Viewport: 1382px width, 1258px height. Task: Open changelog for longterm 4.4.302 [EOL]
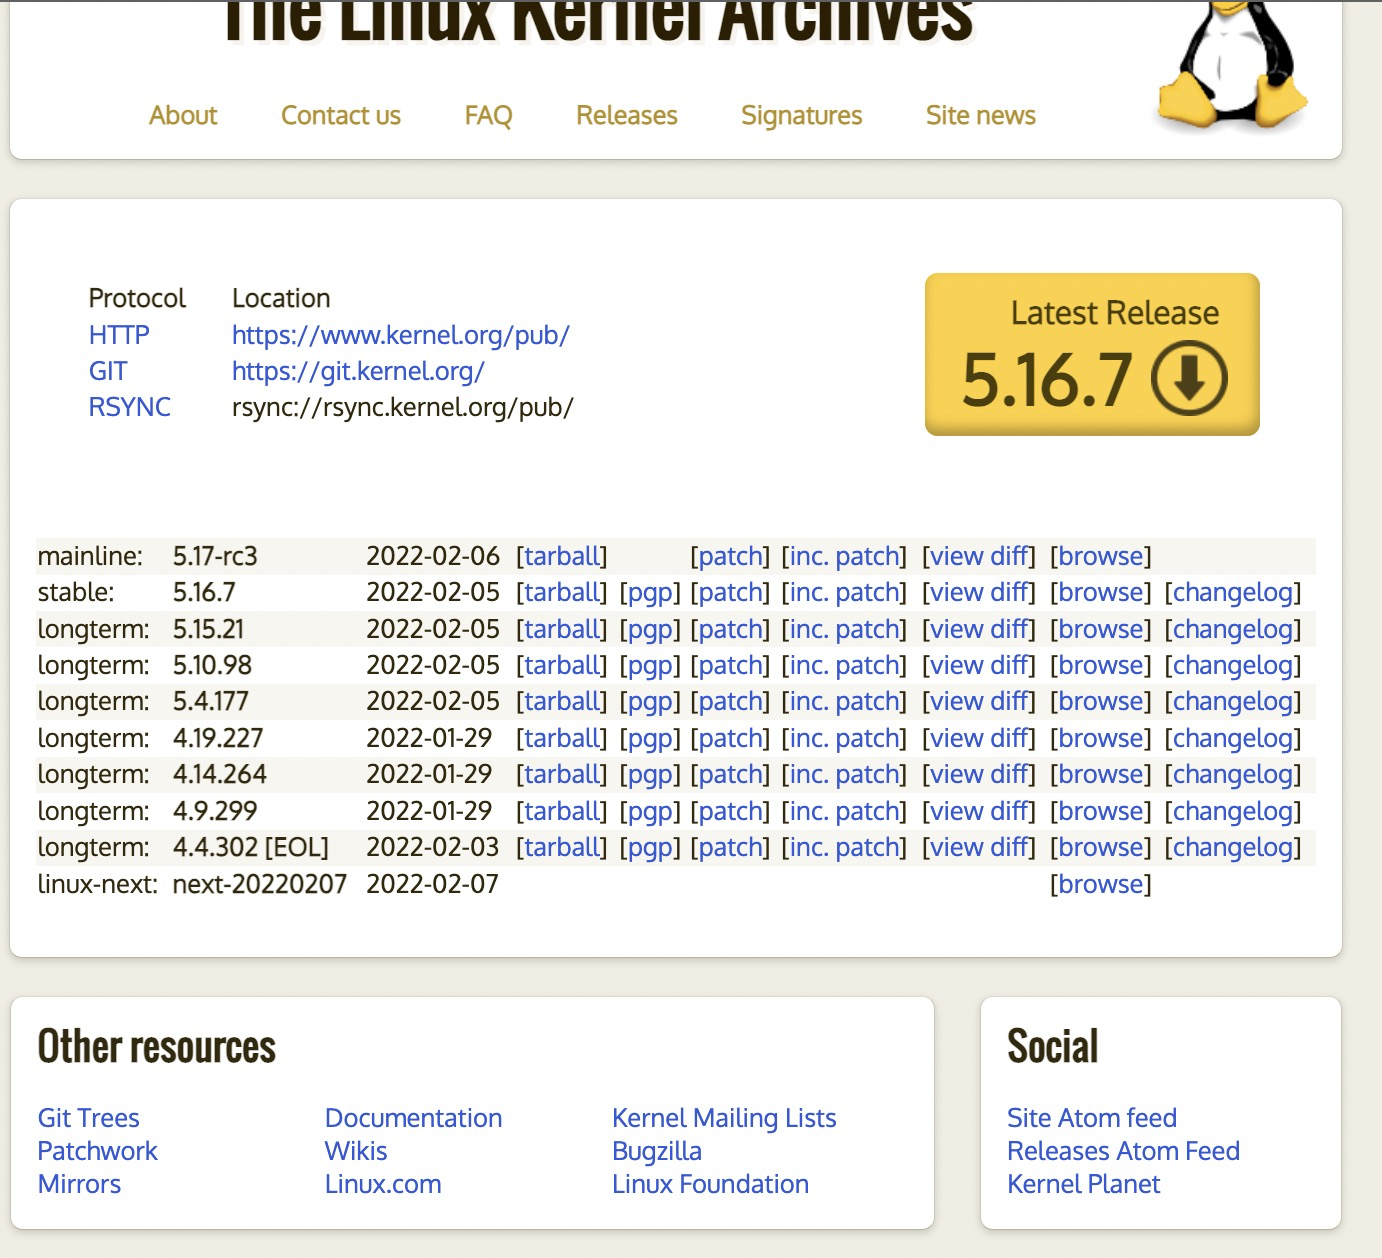point(1233,848)
